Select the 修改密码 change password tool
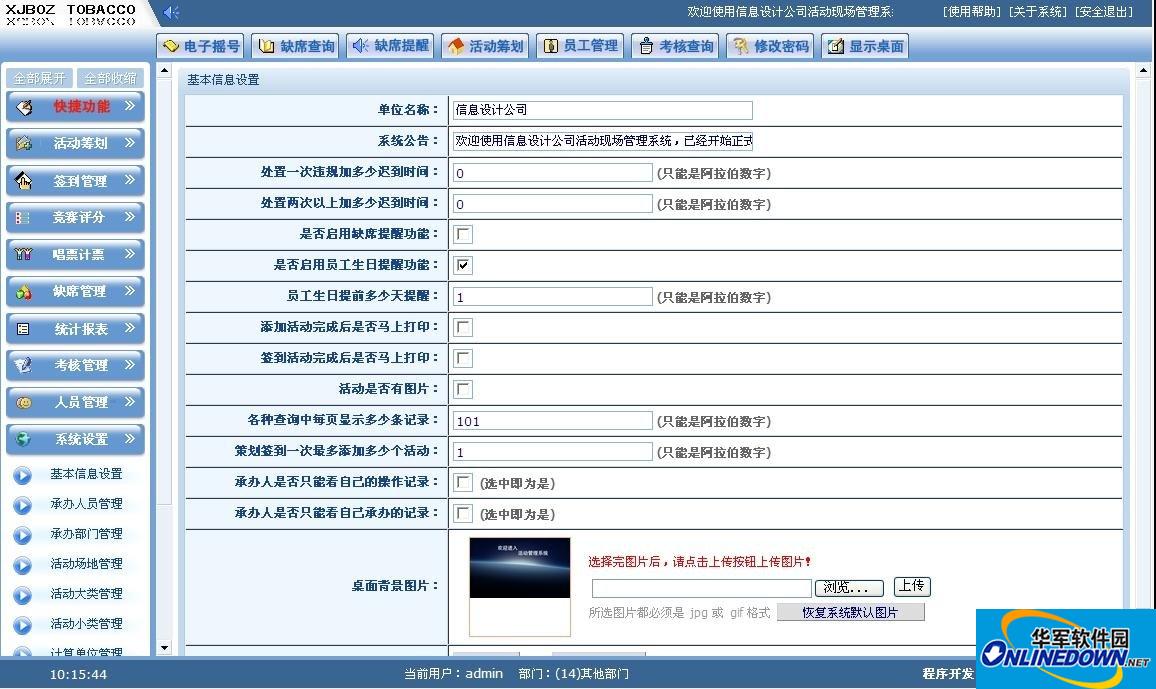This screenshot has height=689, width=1156. (770, 45)
